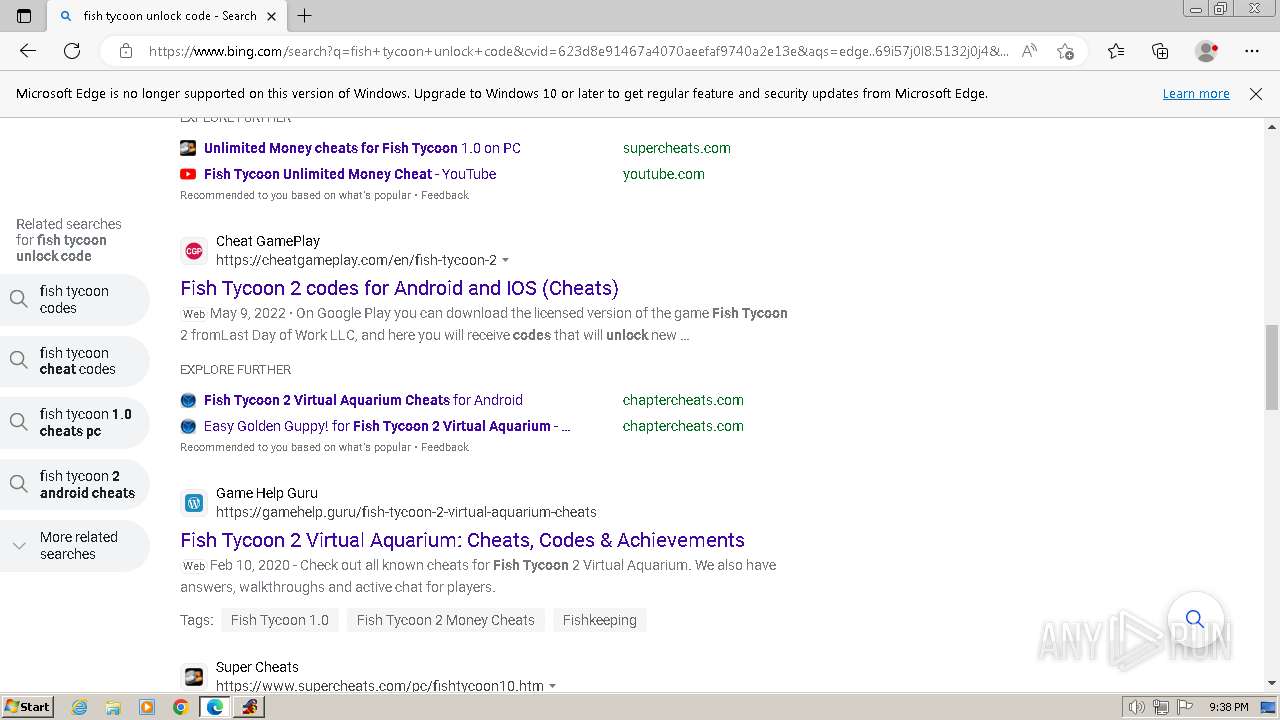Viewport: 1280px width, 720px height.
Task: Click the youtube.com green domain text
Action: (664, 174)
